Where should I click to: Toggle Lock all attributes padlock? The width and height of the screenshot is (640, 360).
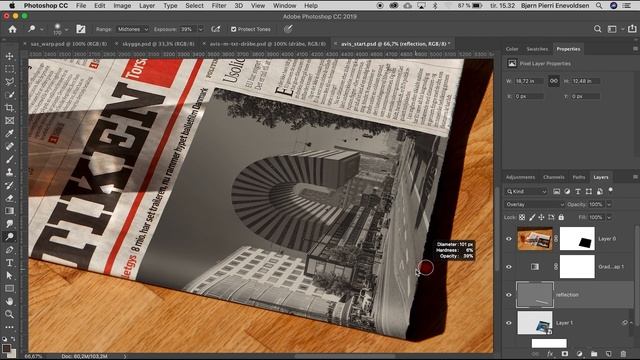pos(561,218)
